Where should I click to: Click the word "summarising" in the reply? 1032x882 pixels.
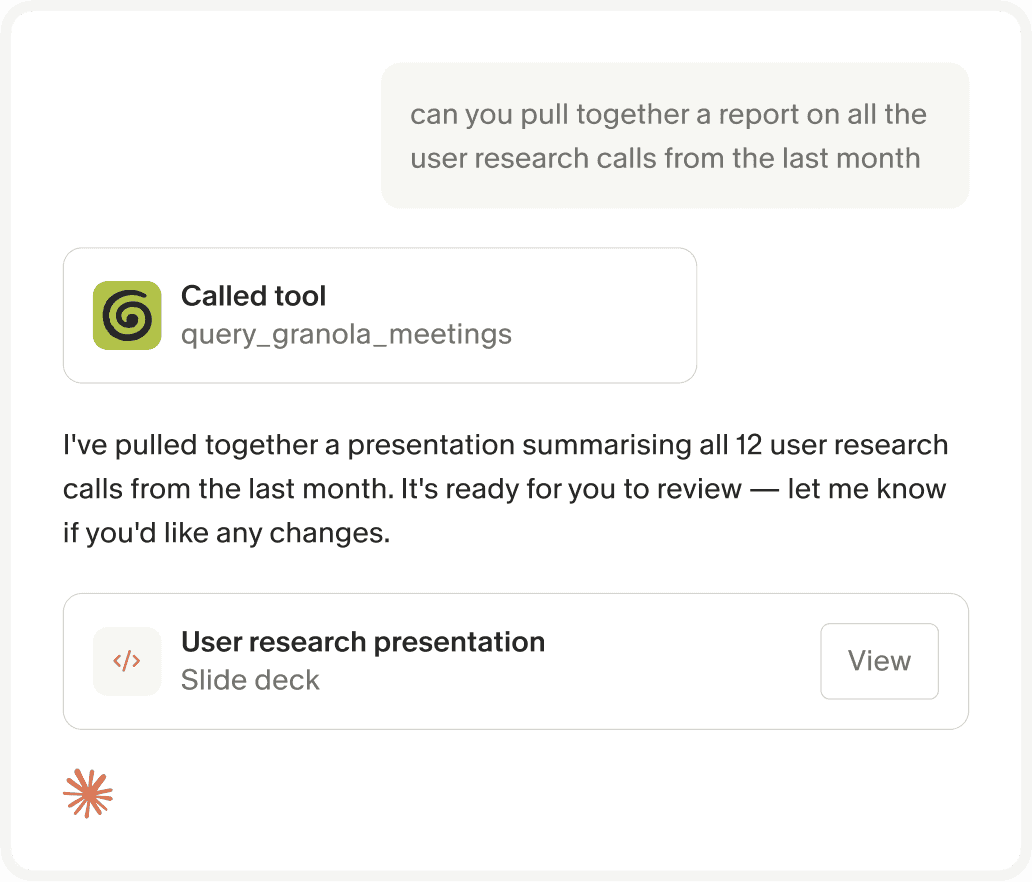coord(607,446)
